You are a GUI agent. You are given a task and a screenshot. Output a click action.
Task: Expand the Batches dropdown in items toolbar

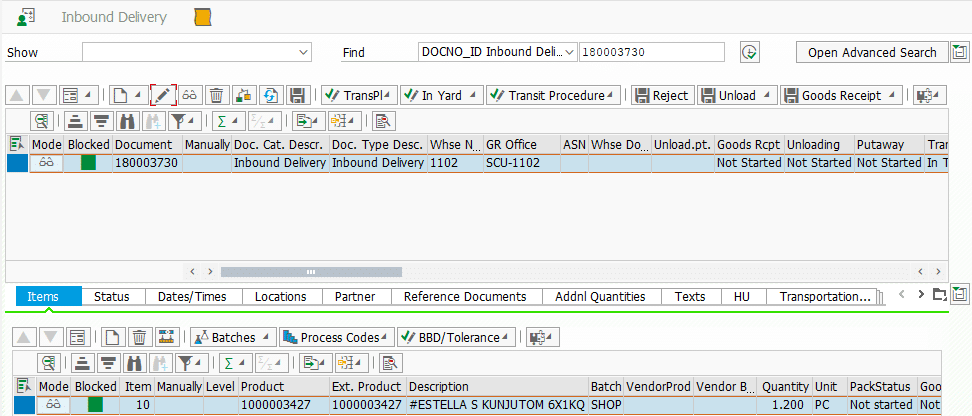point(264,338)
